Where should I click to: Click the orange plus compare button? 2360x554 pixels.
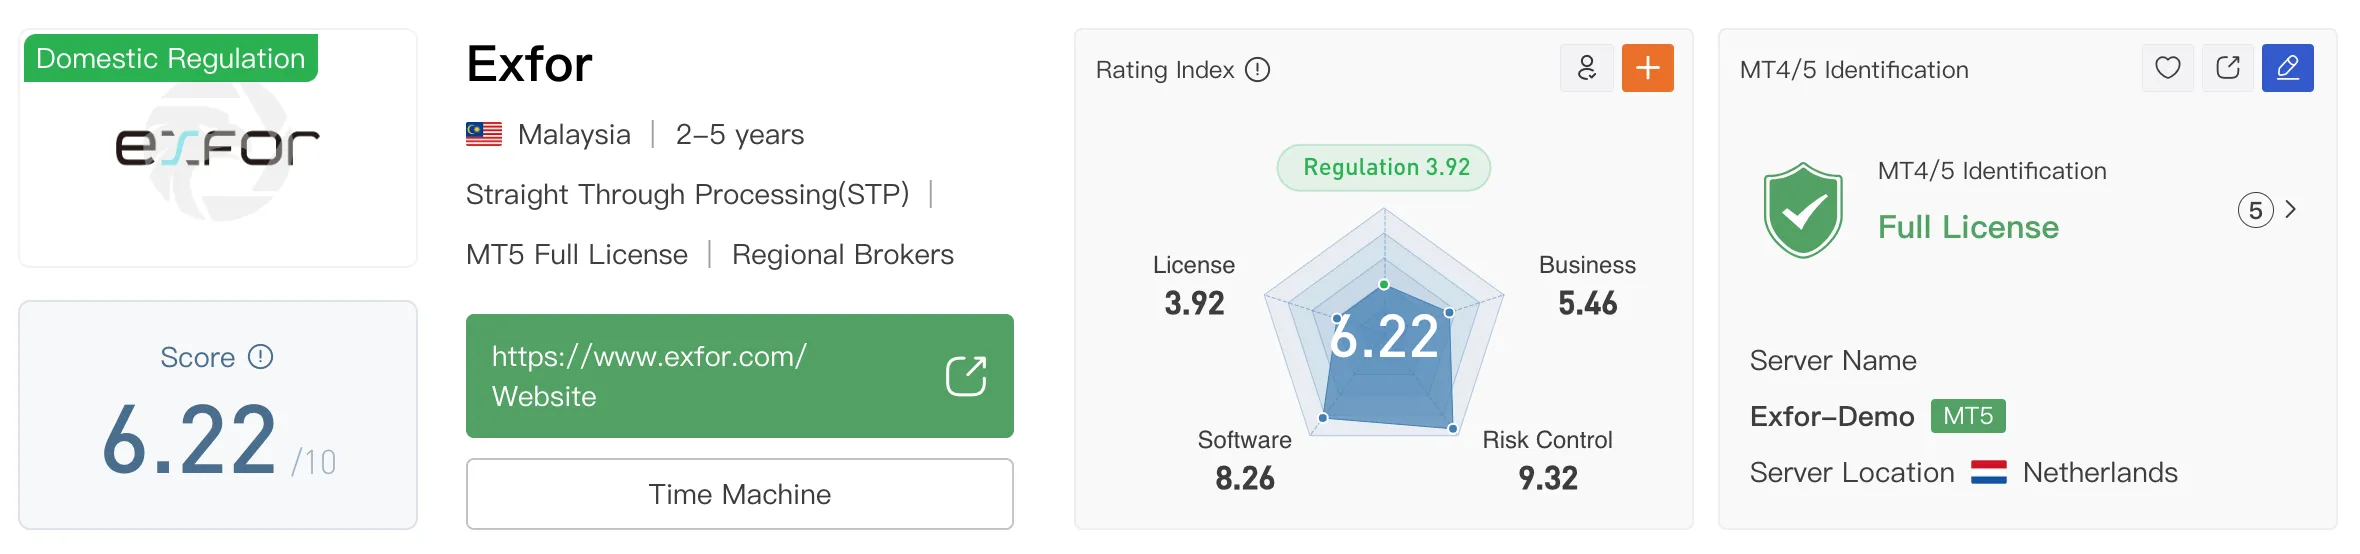click(x=1647, y=68)
